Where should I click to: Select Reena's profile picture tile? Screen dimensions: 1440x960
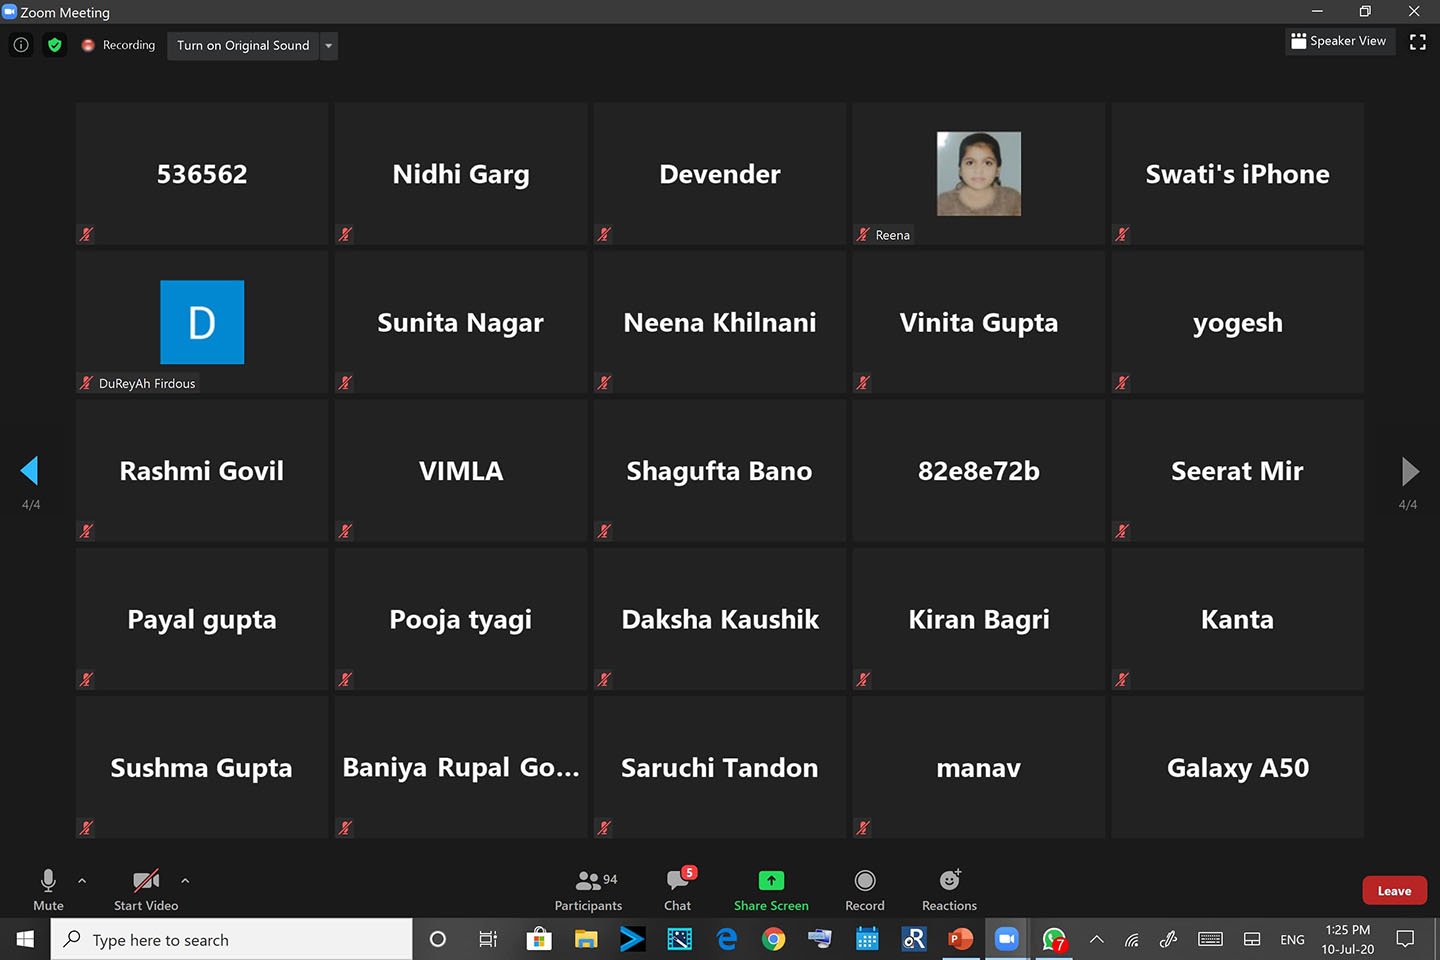(x=978, y=174)
